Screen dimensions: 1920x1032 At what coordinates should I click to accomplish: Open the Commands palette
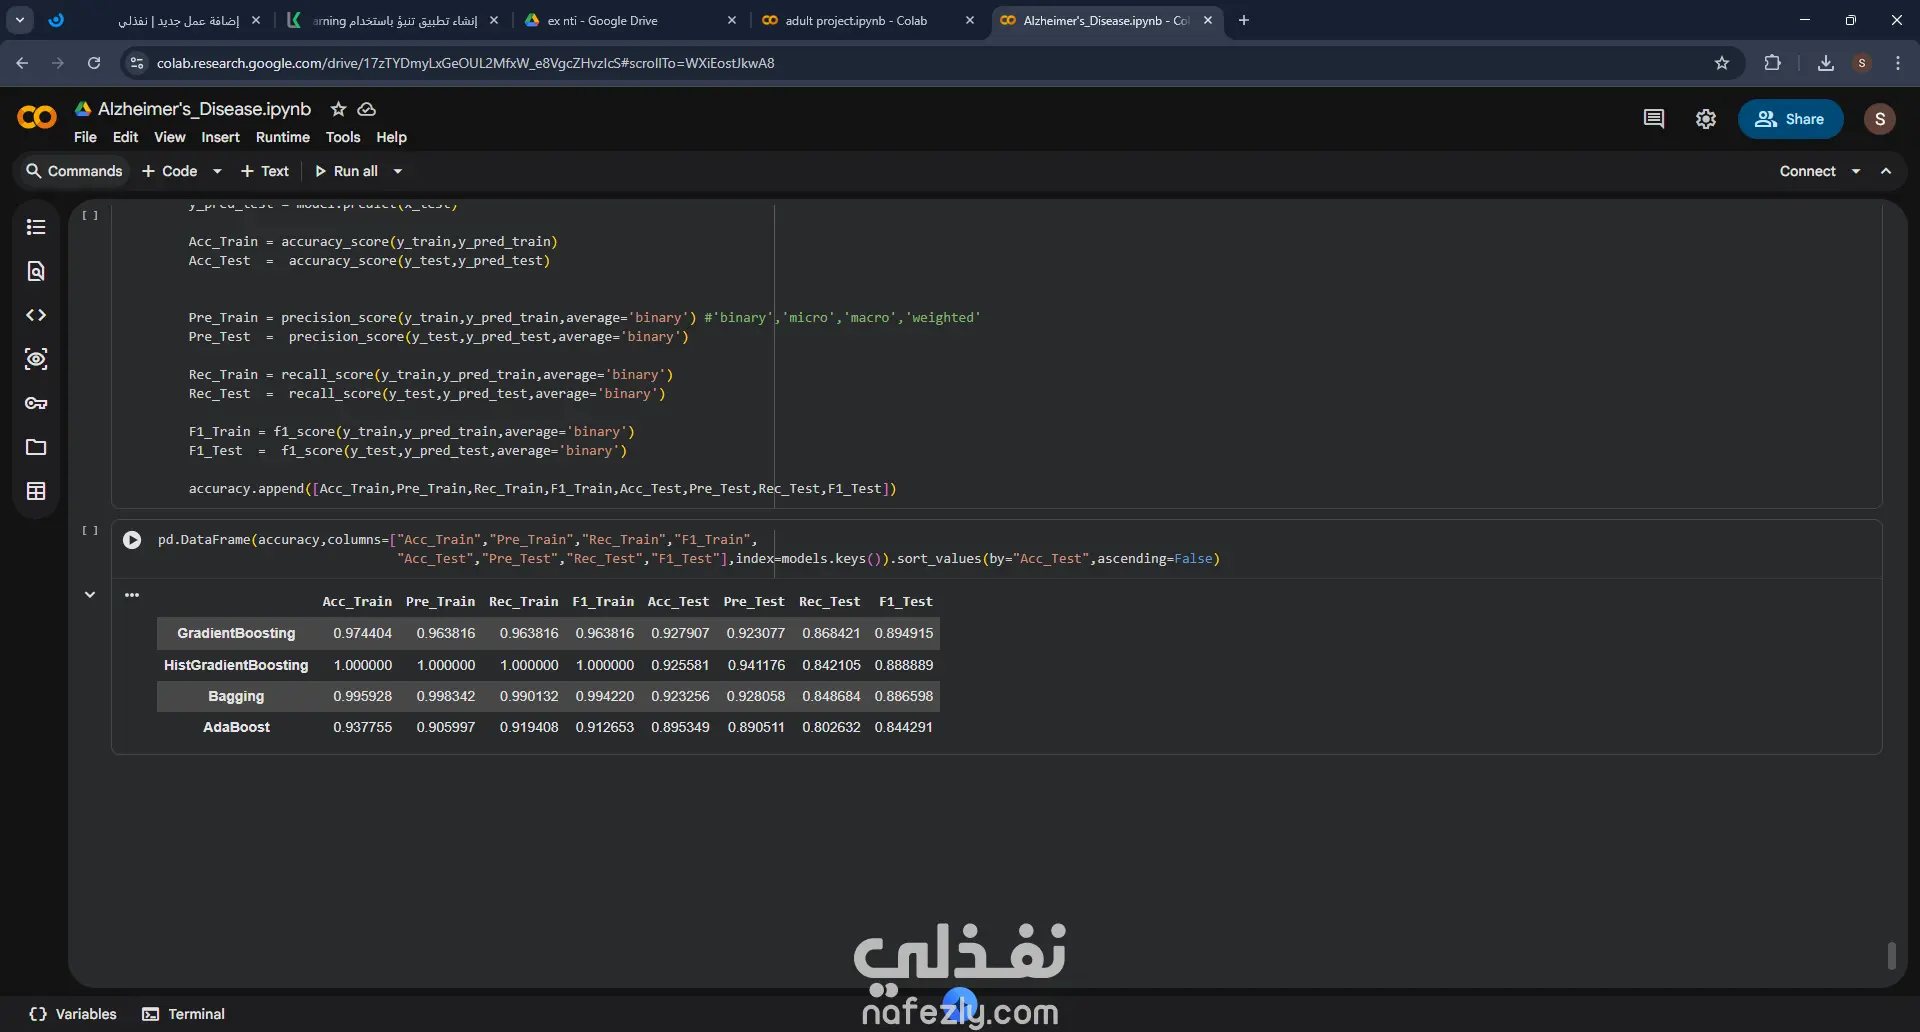point(74,172)
